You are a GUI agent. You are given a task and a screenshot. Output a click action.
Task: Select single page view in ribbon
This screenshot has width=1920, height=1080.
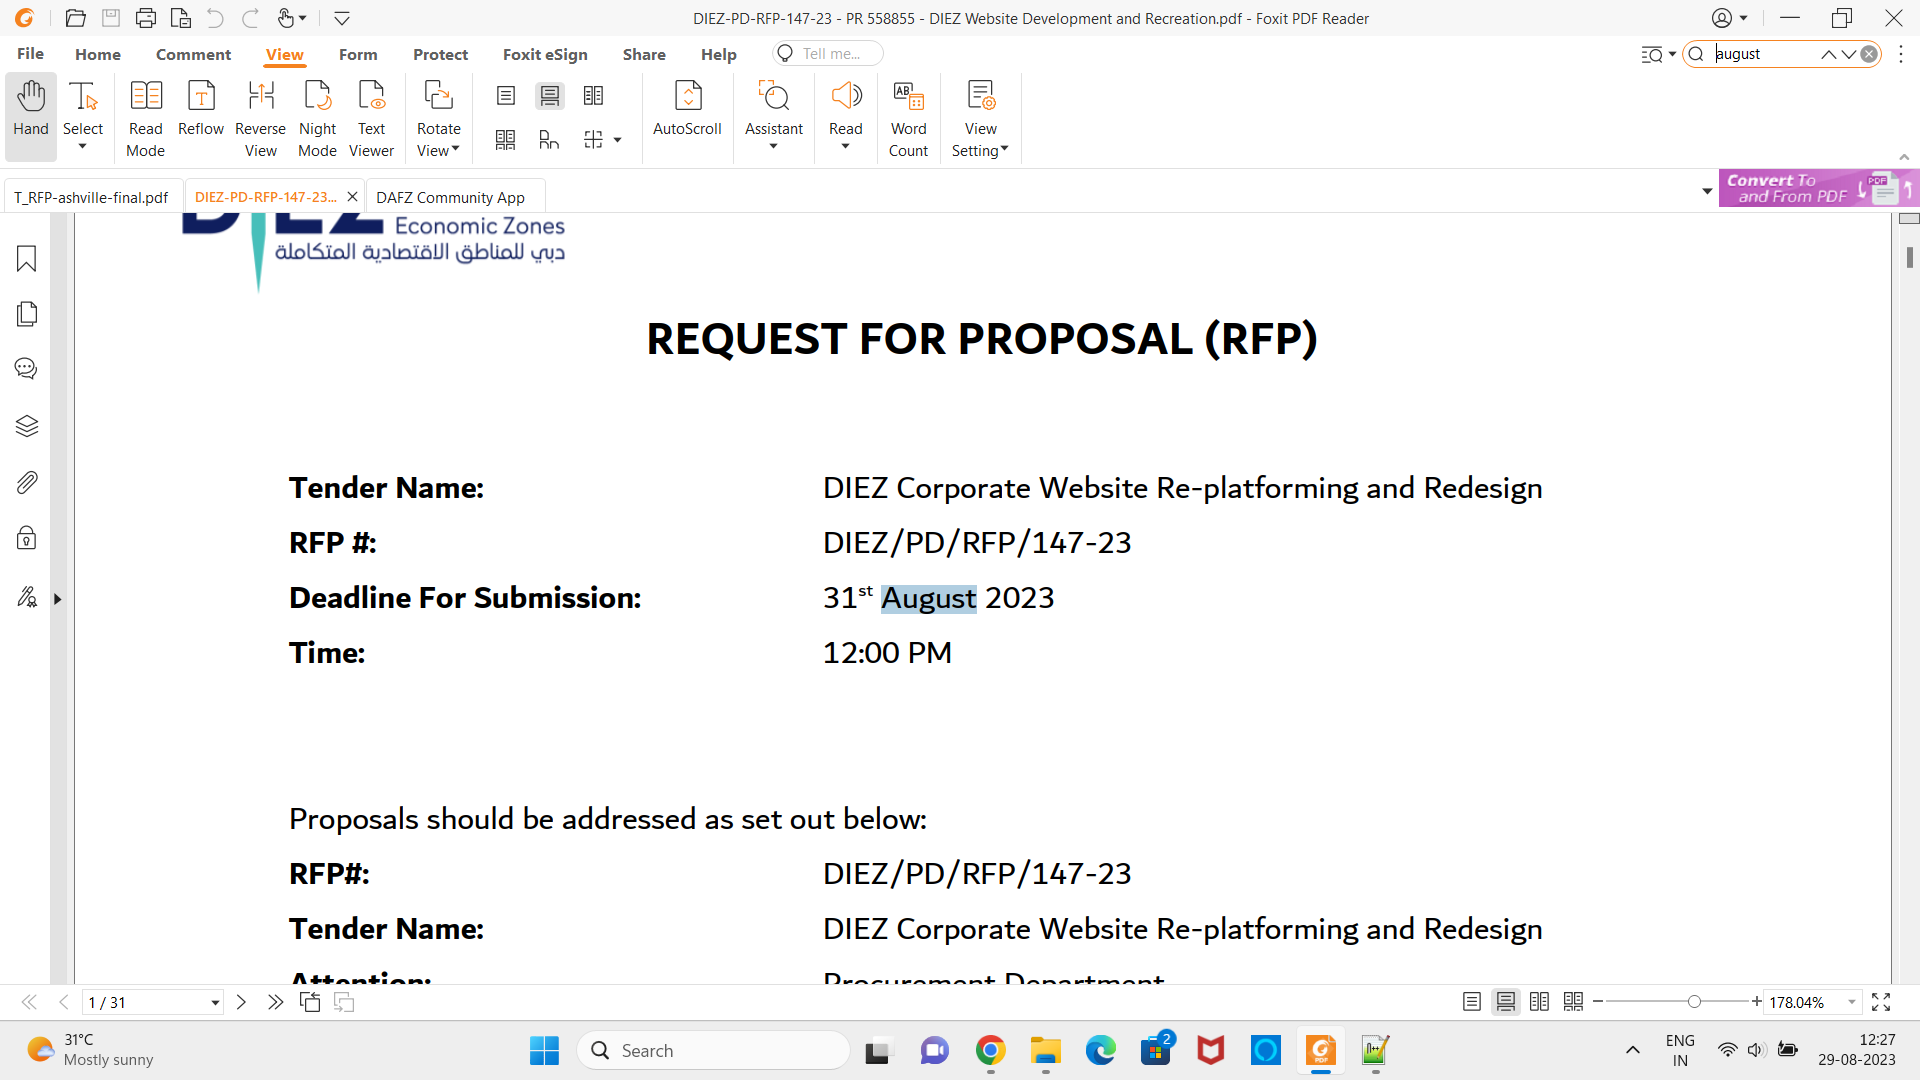(x=506, y=96)
